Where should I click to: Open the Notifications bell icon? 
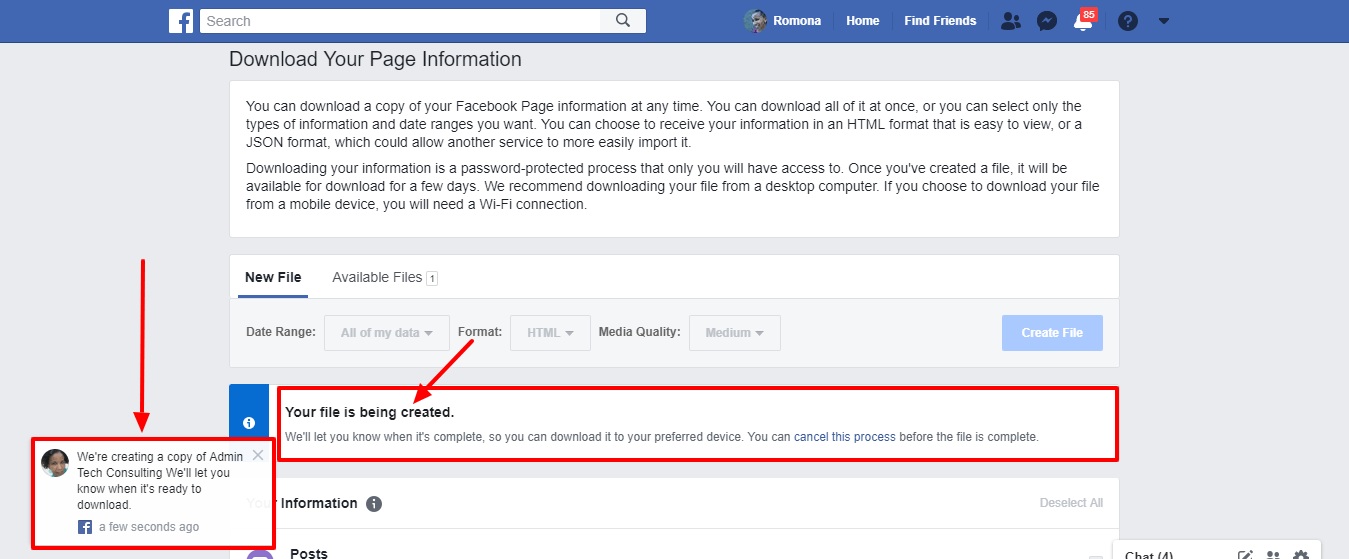tap(1082, 22)
